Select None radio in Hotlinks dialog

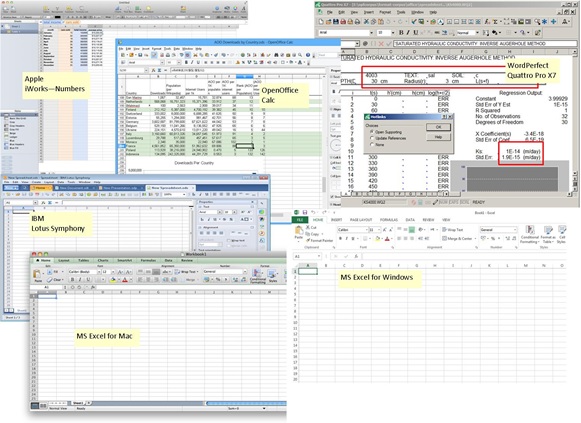[372, 144]
